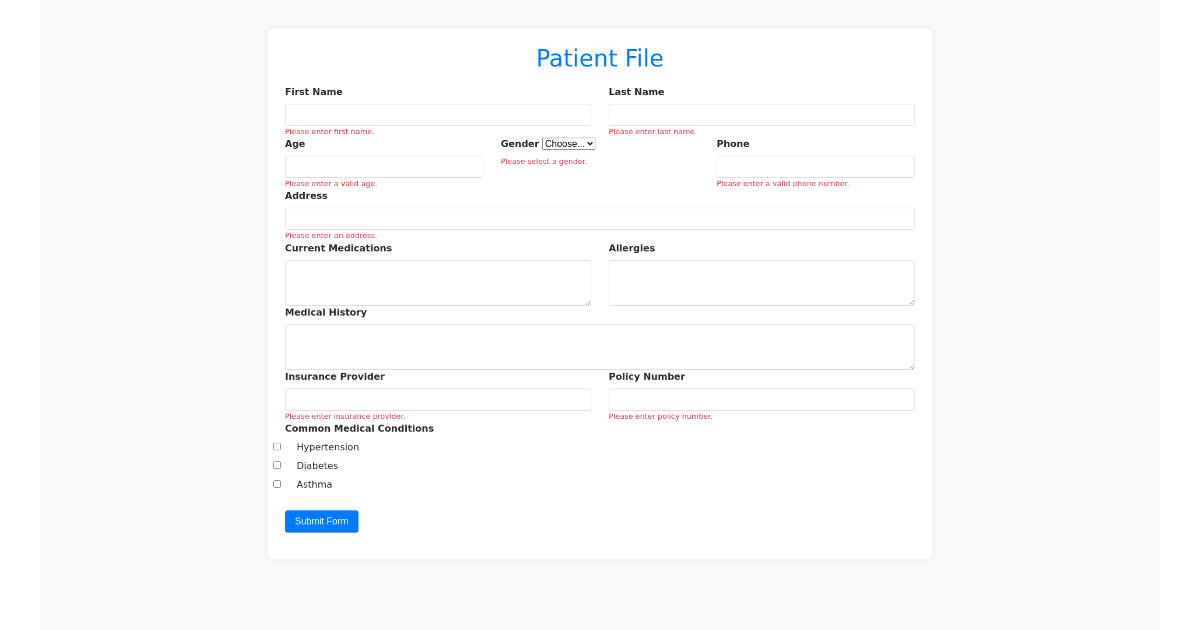The image size is (1200, 630).
Task: Click the Allergies text area
Action: pyautogui.click(x=762, y=283)
